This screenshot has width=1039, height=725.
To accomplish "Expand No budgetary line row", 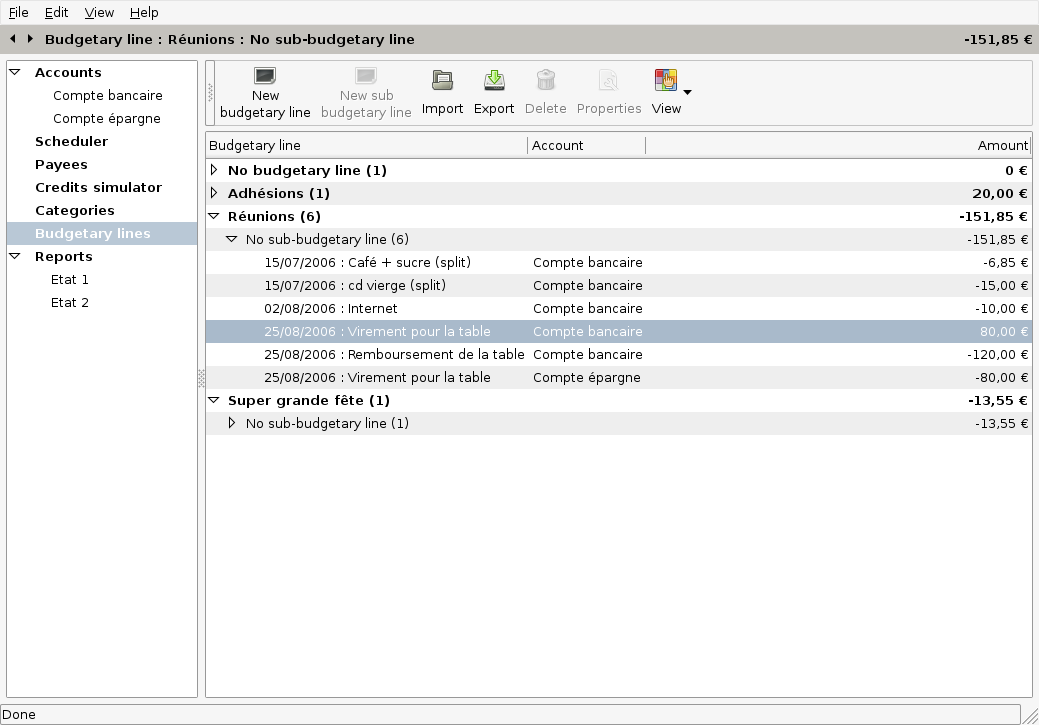I will click(214, 170).
